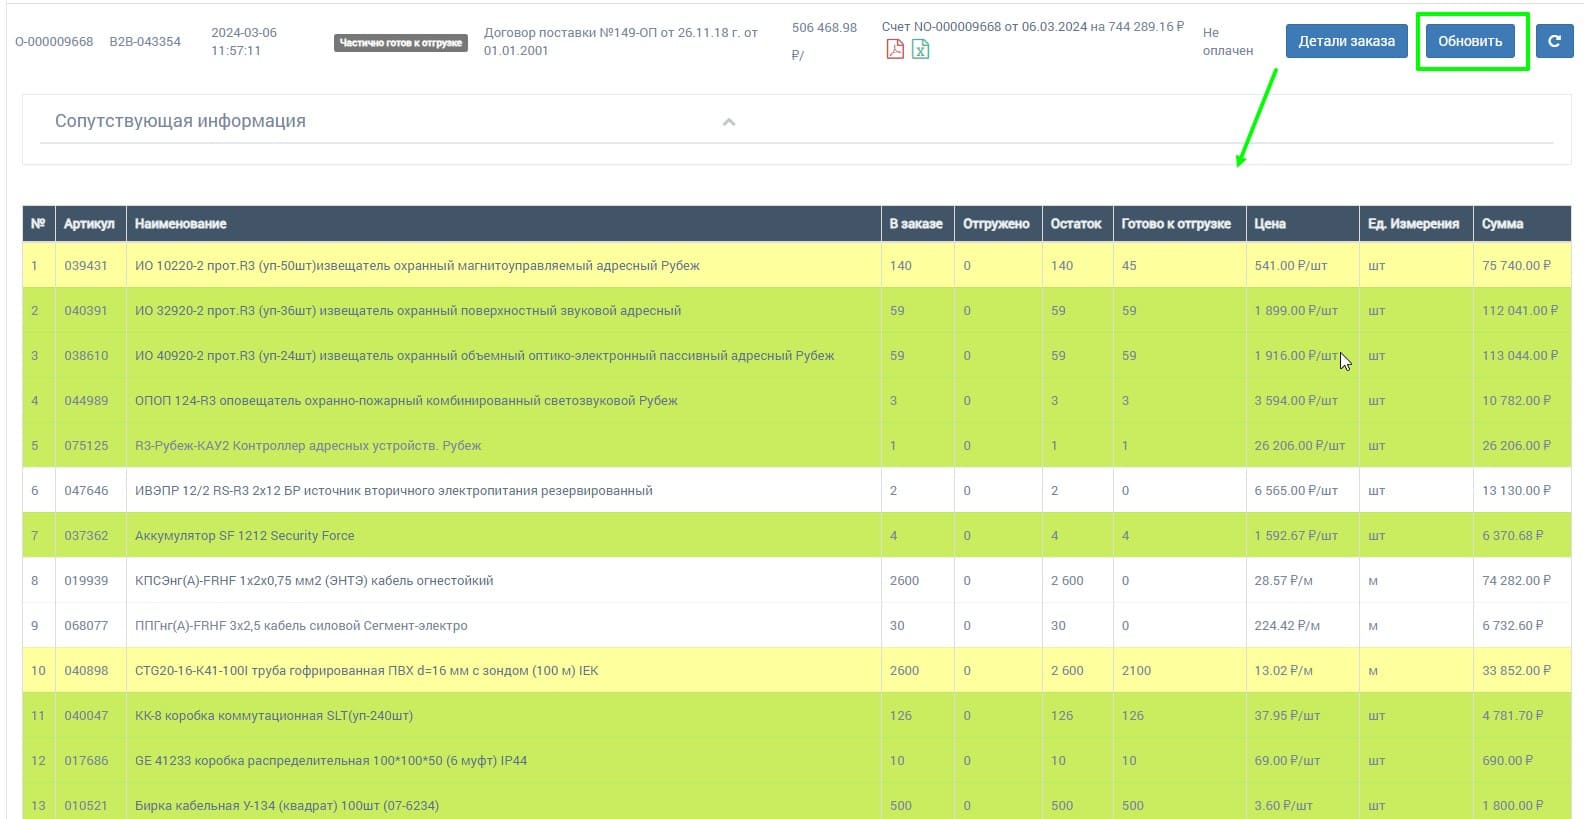Click the Обновить button
The height and width of the screenshot is (819, 1584).
1470,41
